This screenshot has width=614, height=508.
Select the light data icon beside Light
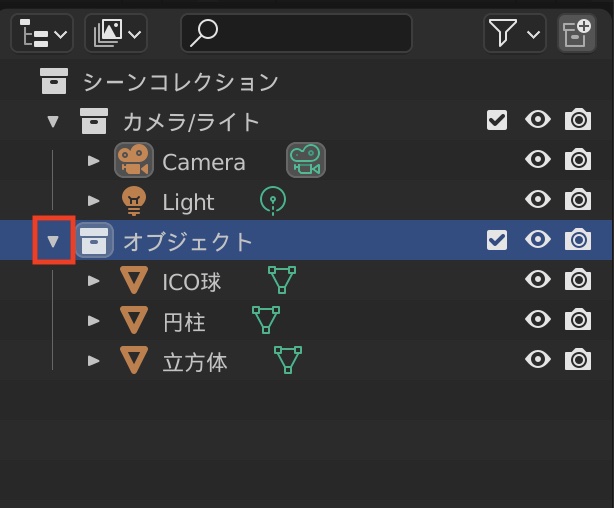(x=272, y=201)
